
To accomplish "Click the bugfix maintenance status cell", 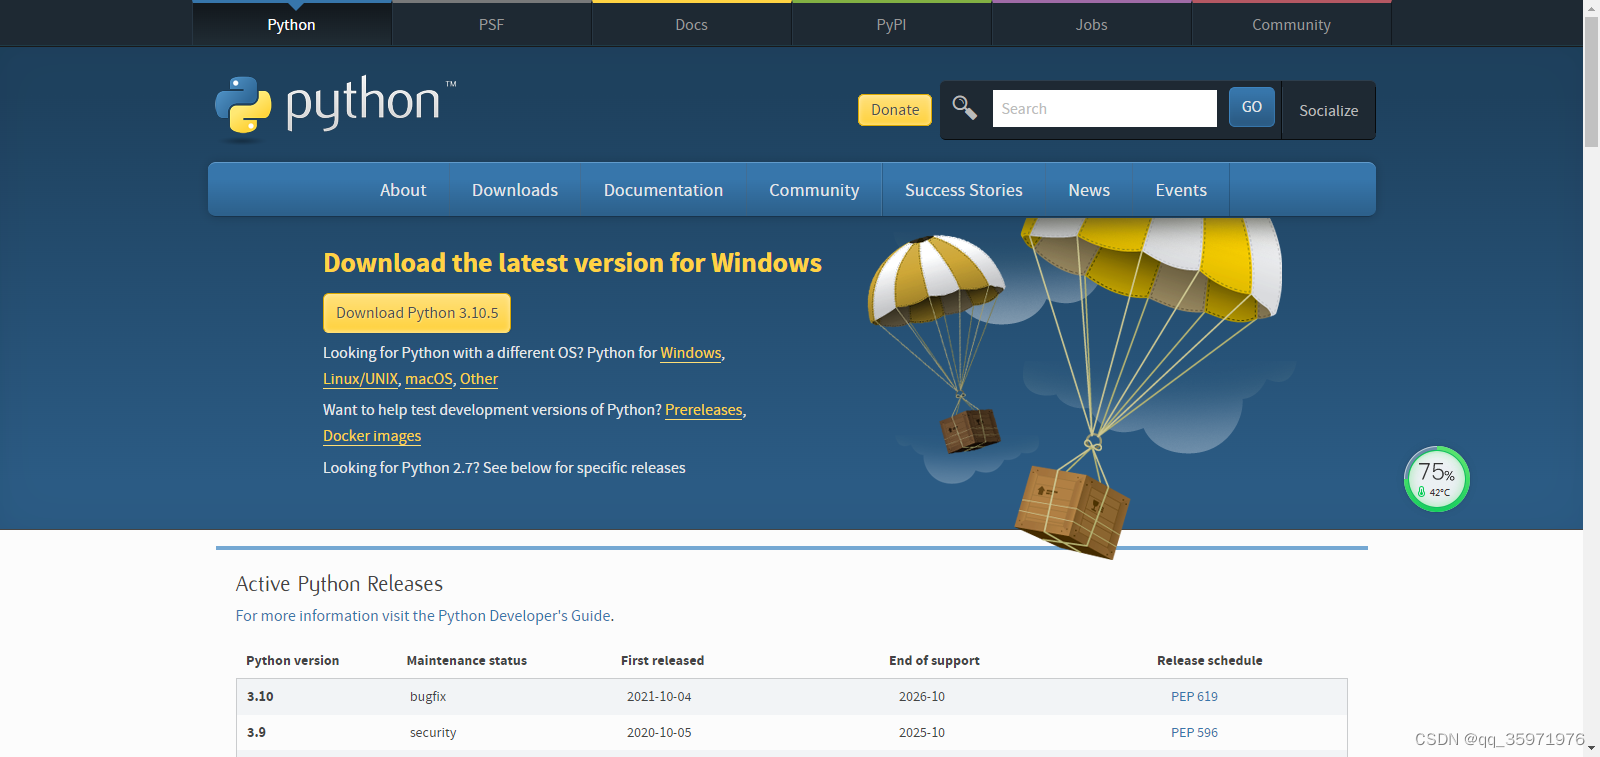I will [x=428, y=697].
